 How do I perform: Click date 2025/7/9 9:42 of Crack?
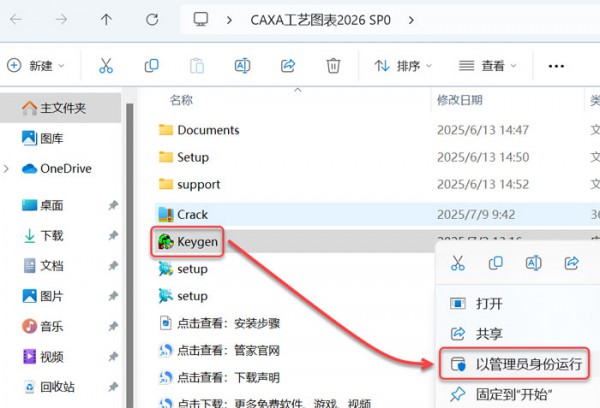coord(476,214)
